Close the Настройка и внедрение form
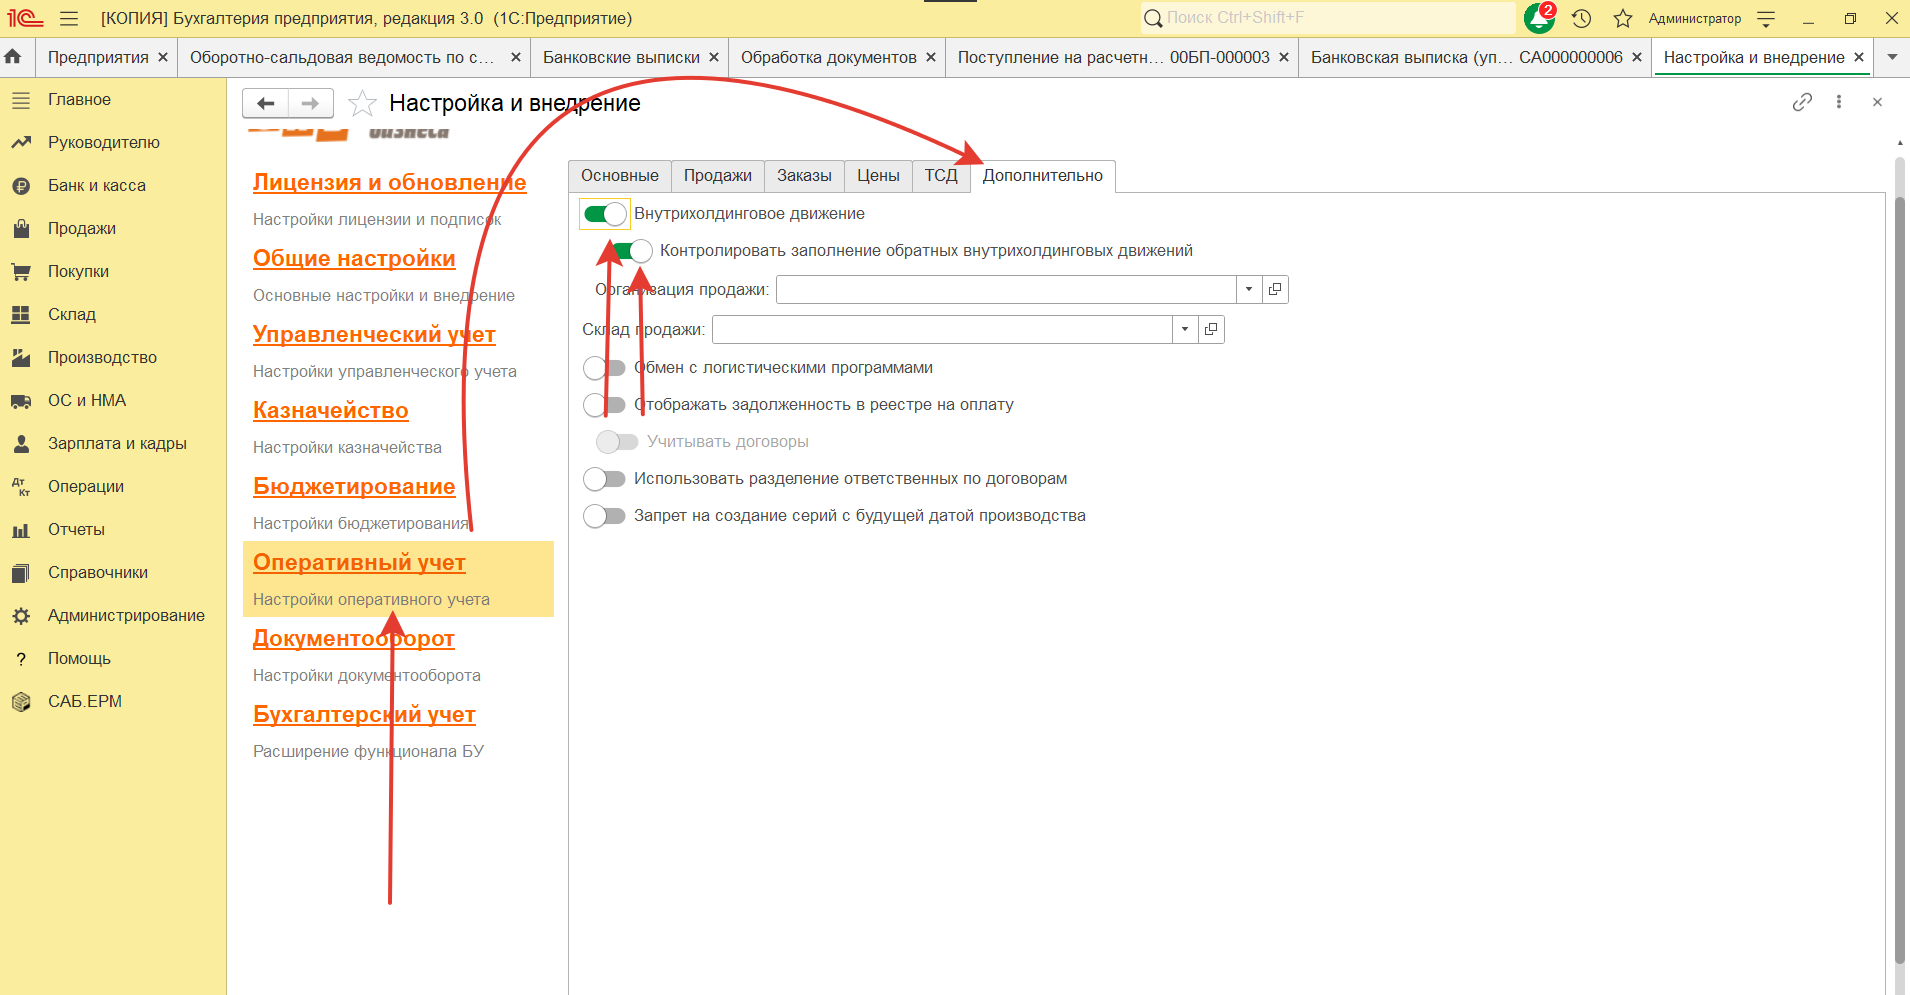Screen dimensions: 1910x995 pyautogui.click(x=1877, y=102)
